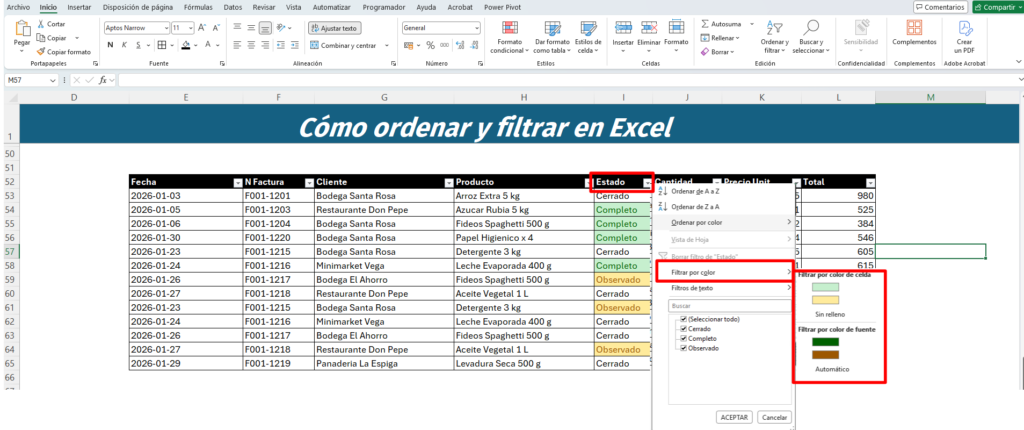Filter by light green cell color

click(x=825, y=287)
